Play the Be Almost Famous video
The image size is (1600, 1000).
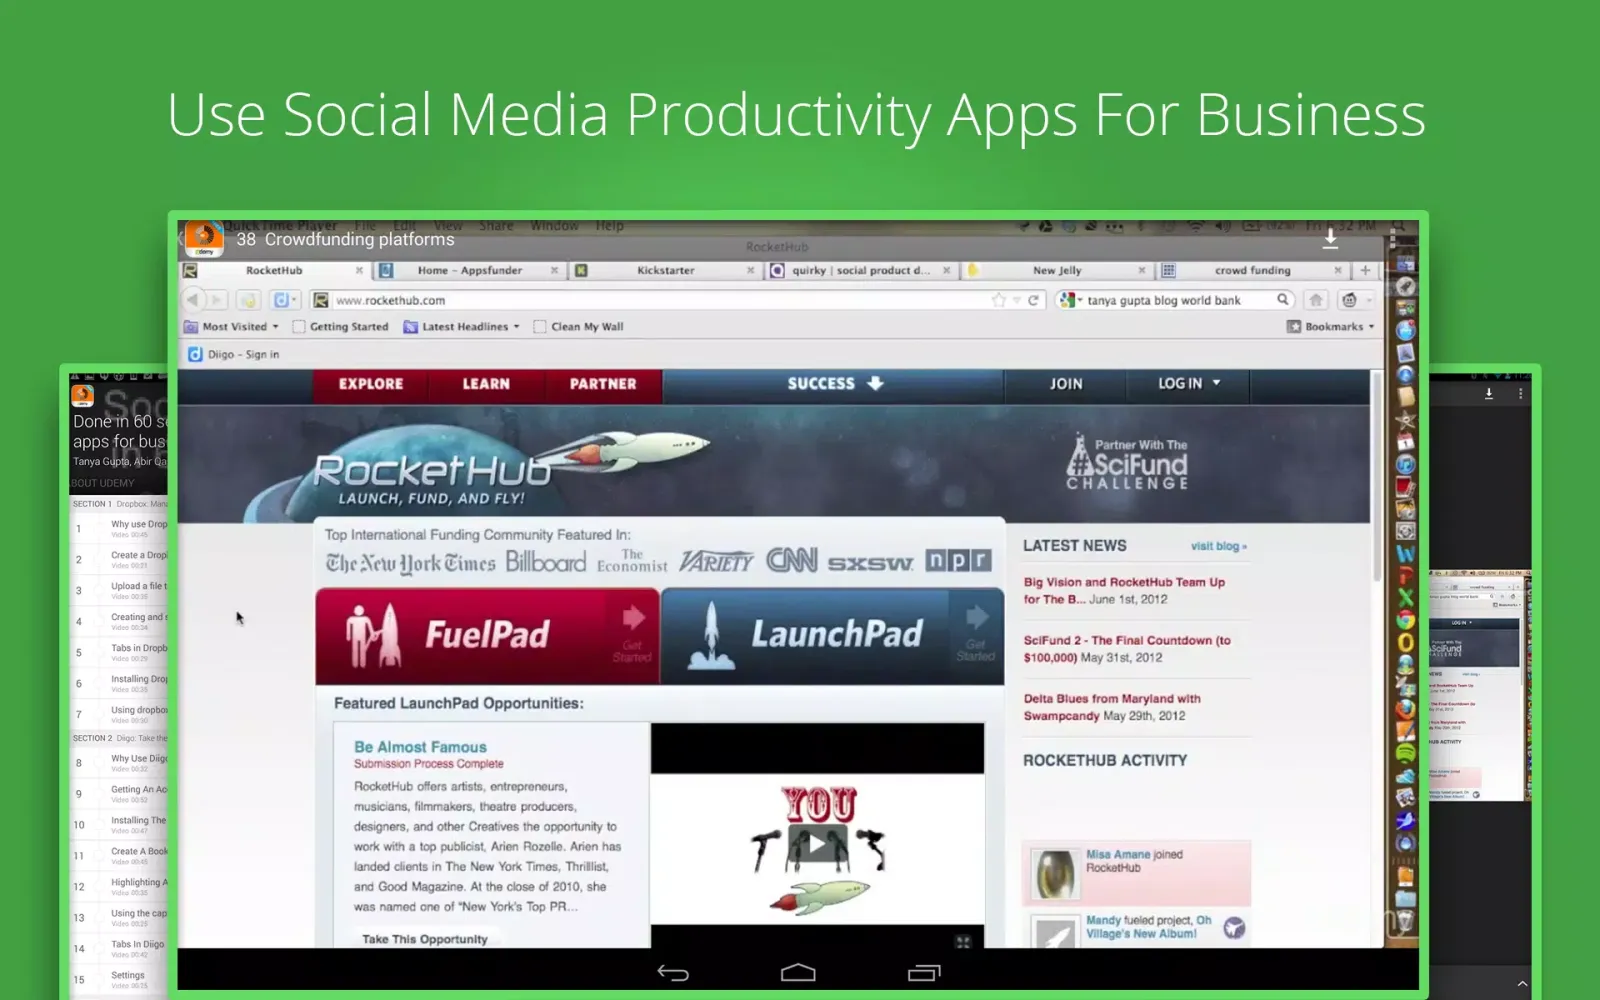pos(817,845)
